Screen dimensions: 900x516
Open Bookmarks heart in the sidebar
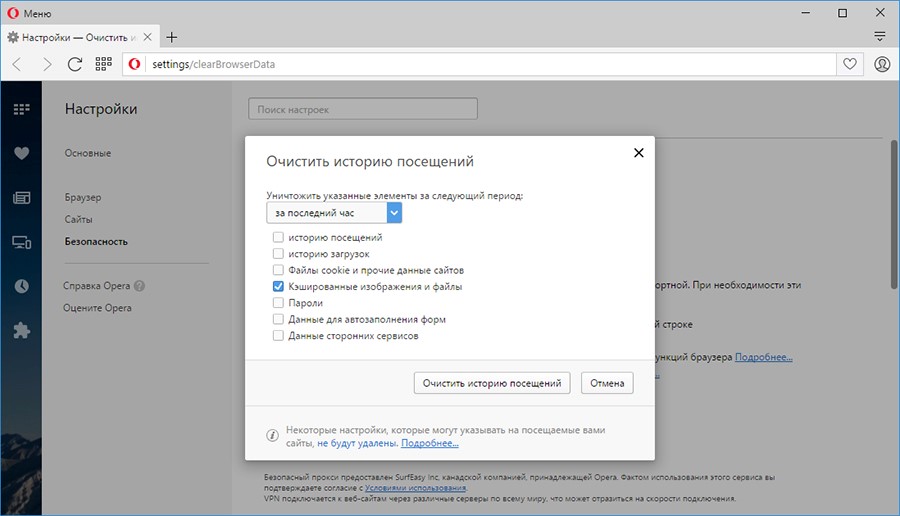[x=21, y=153]
